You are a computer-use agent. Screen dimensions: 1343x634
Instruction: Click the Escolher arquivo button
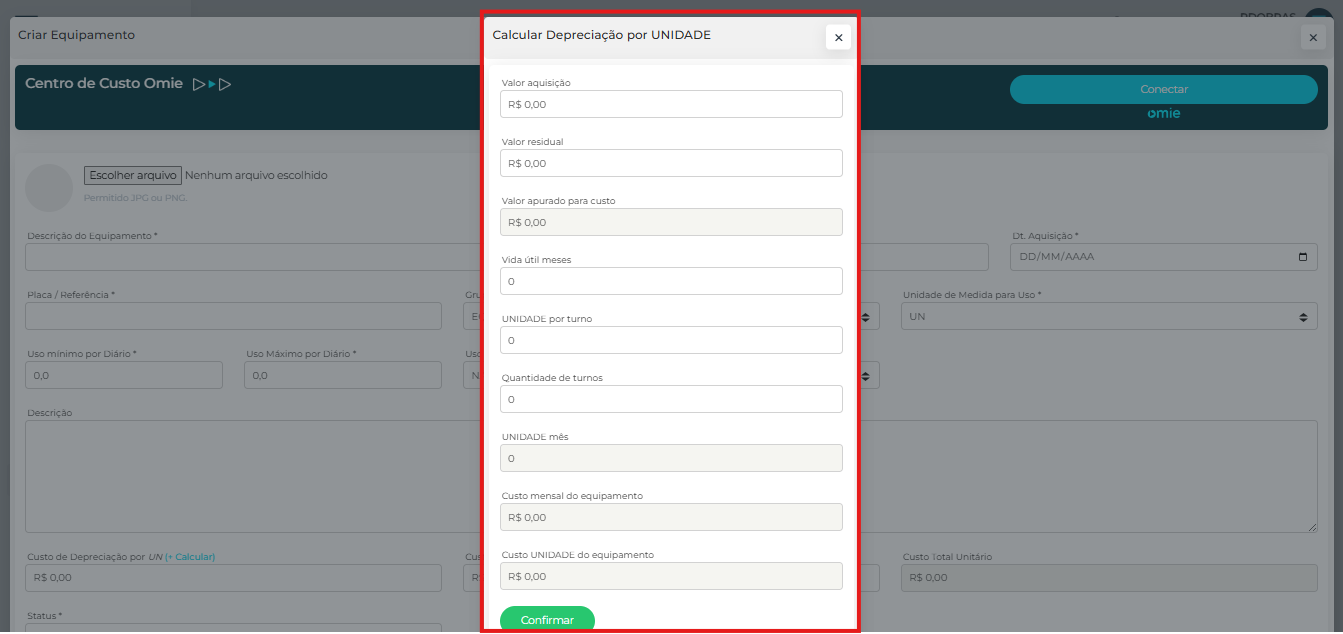pos(133,175)
